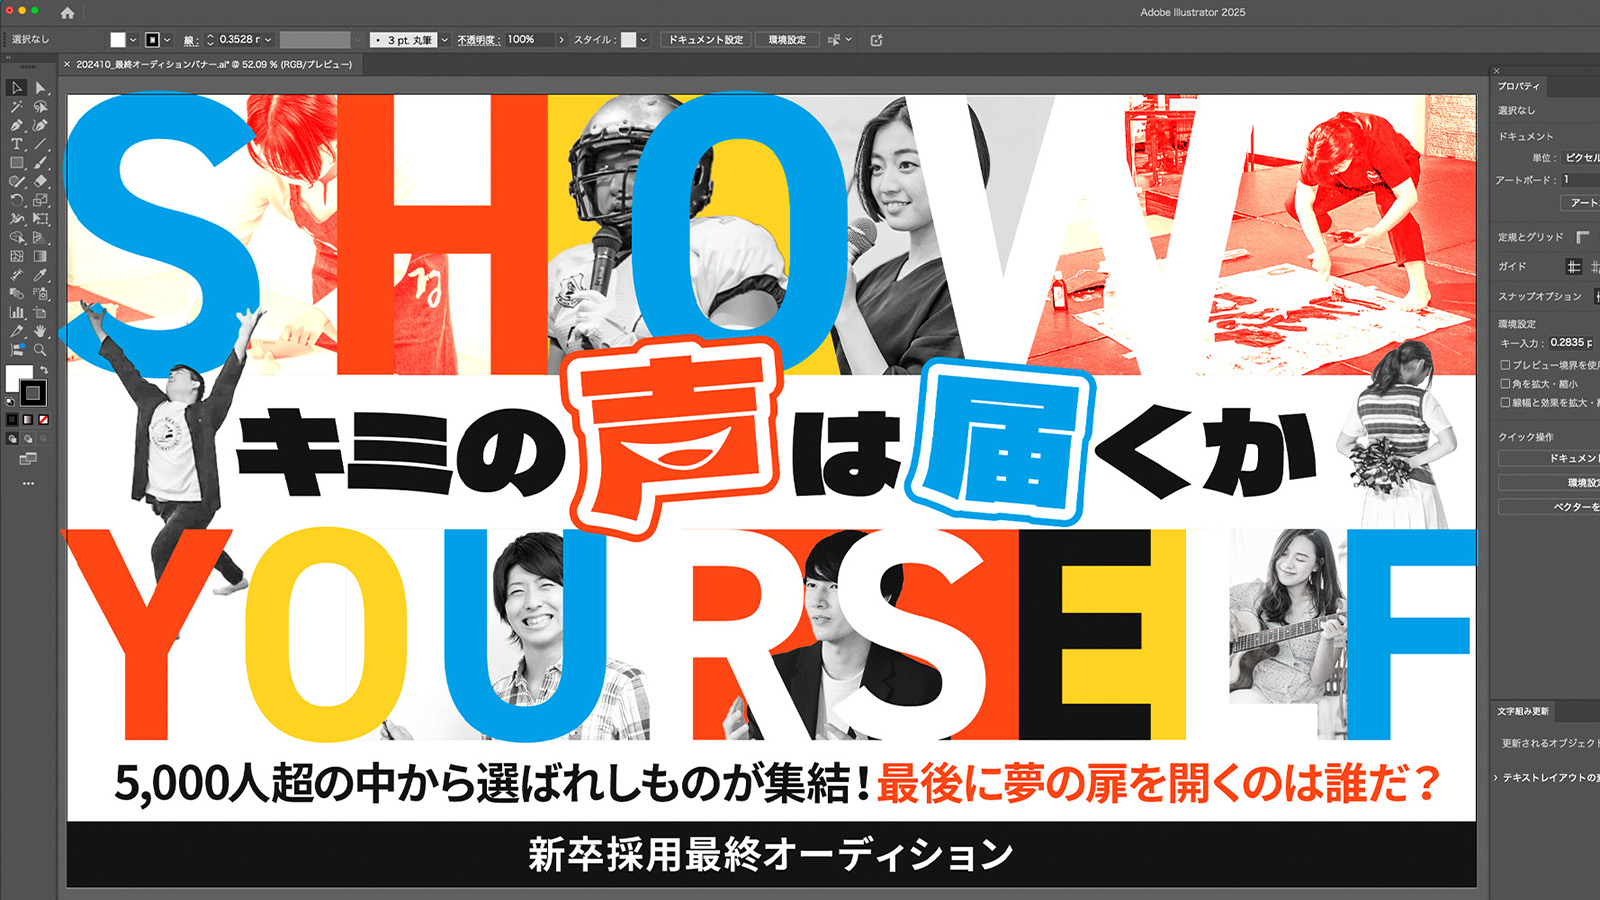The width and height of the screenshot is (1600, 900).
Task: Select the Shape Builder tool
Action: click(17, 237)
